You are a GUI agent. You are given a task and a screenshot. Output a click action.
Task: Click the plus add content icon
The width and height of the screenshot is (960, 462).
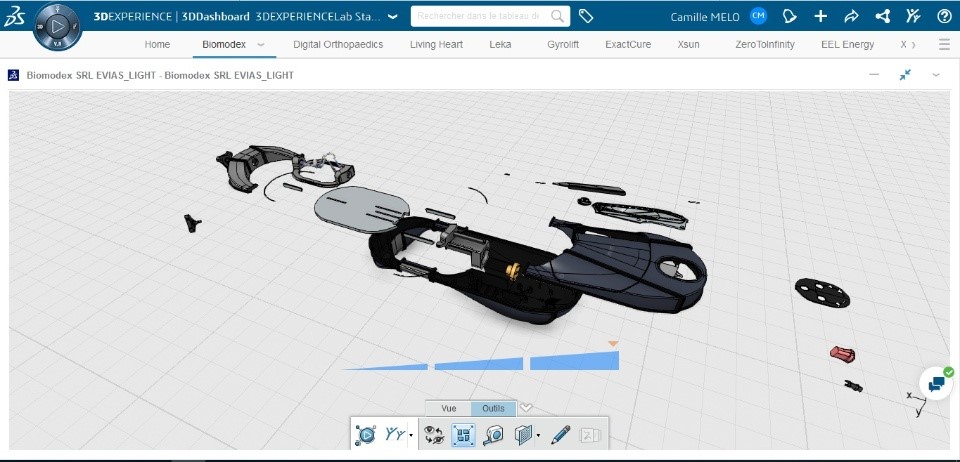820,17
